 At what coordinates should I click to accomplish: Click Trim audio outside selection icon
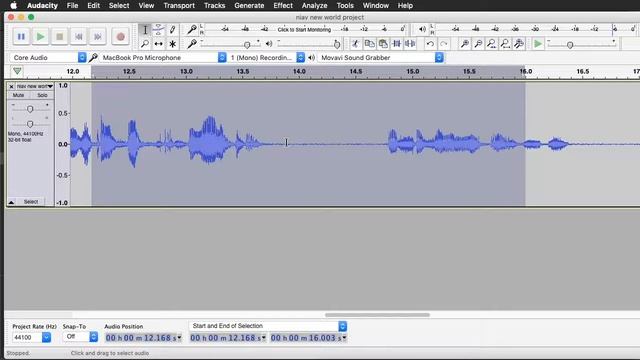click(x=396, y=44)
